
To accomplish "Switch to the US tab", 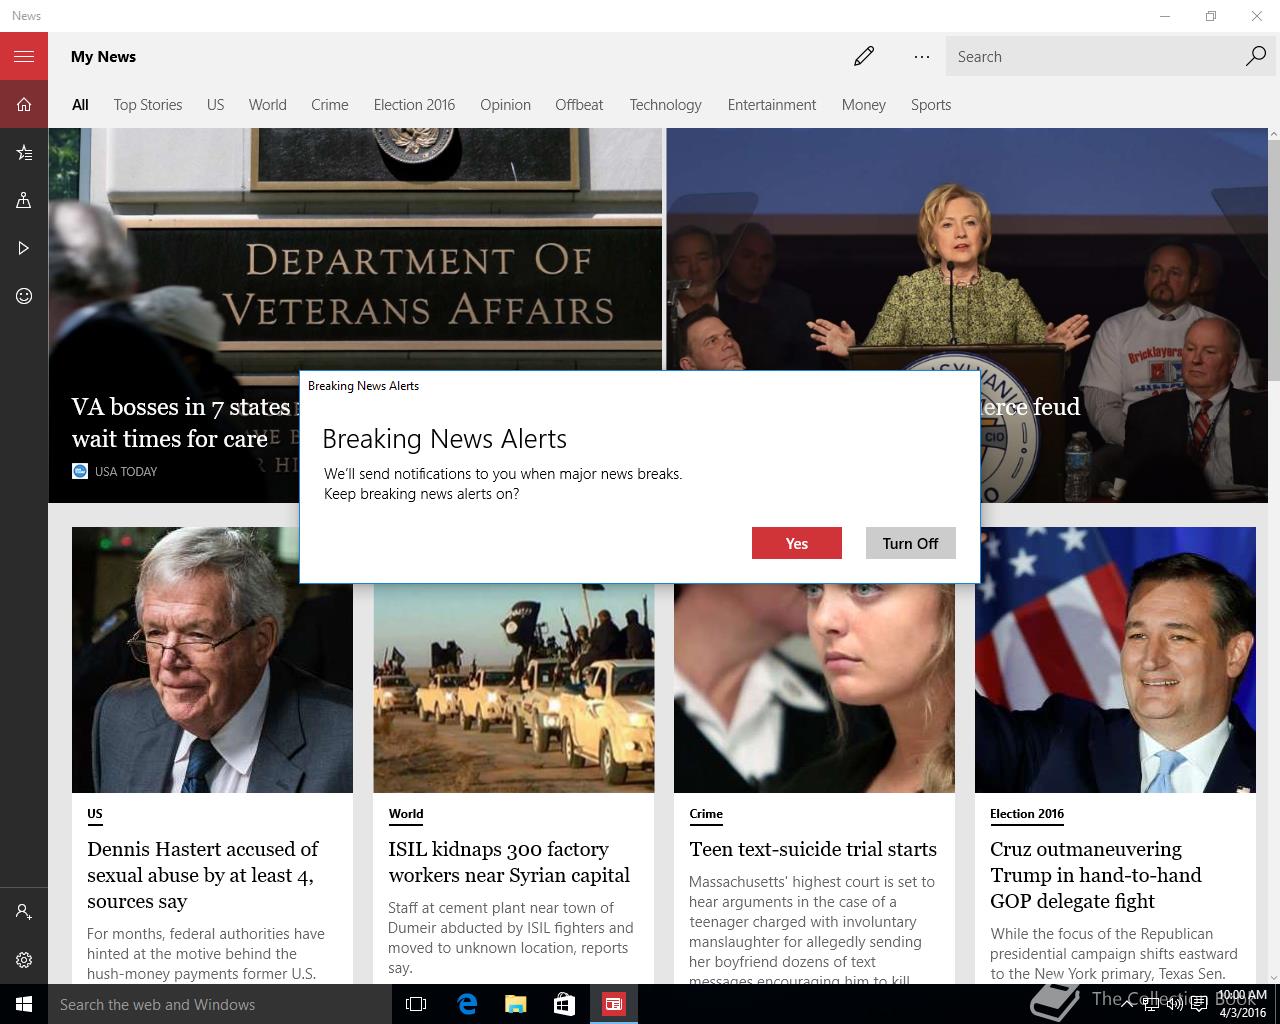I will (x=215, y=104).
